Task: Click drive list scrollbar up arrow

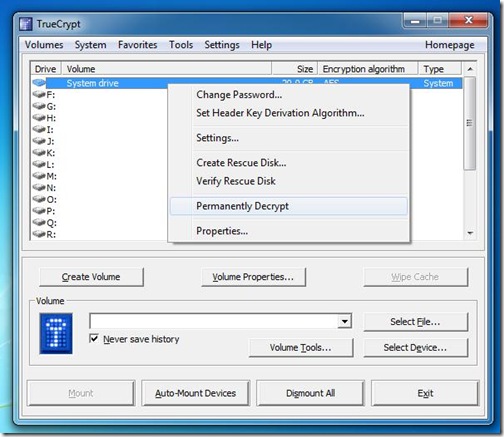Action: [x=470, y=69]
